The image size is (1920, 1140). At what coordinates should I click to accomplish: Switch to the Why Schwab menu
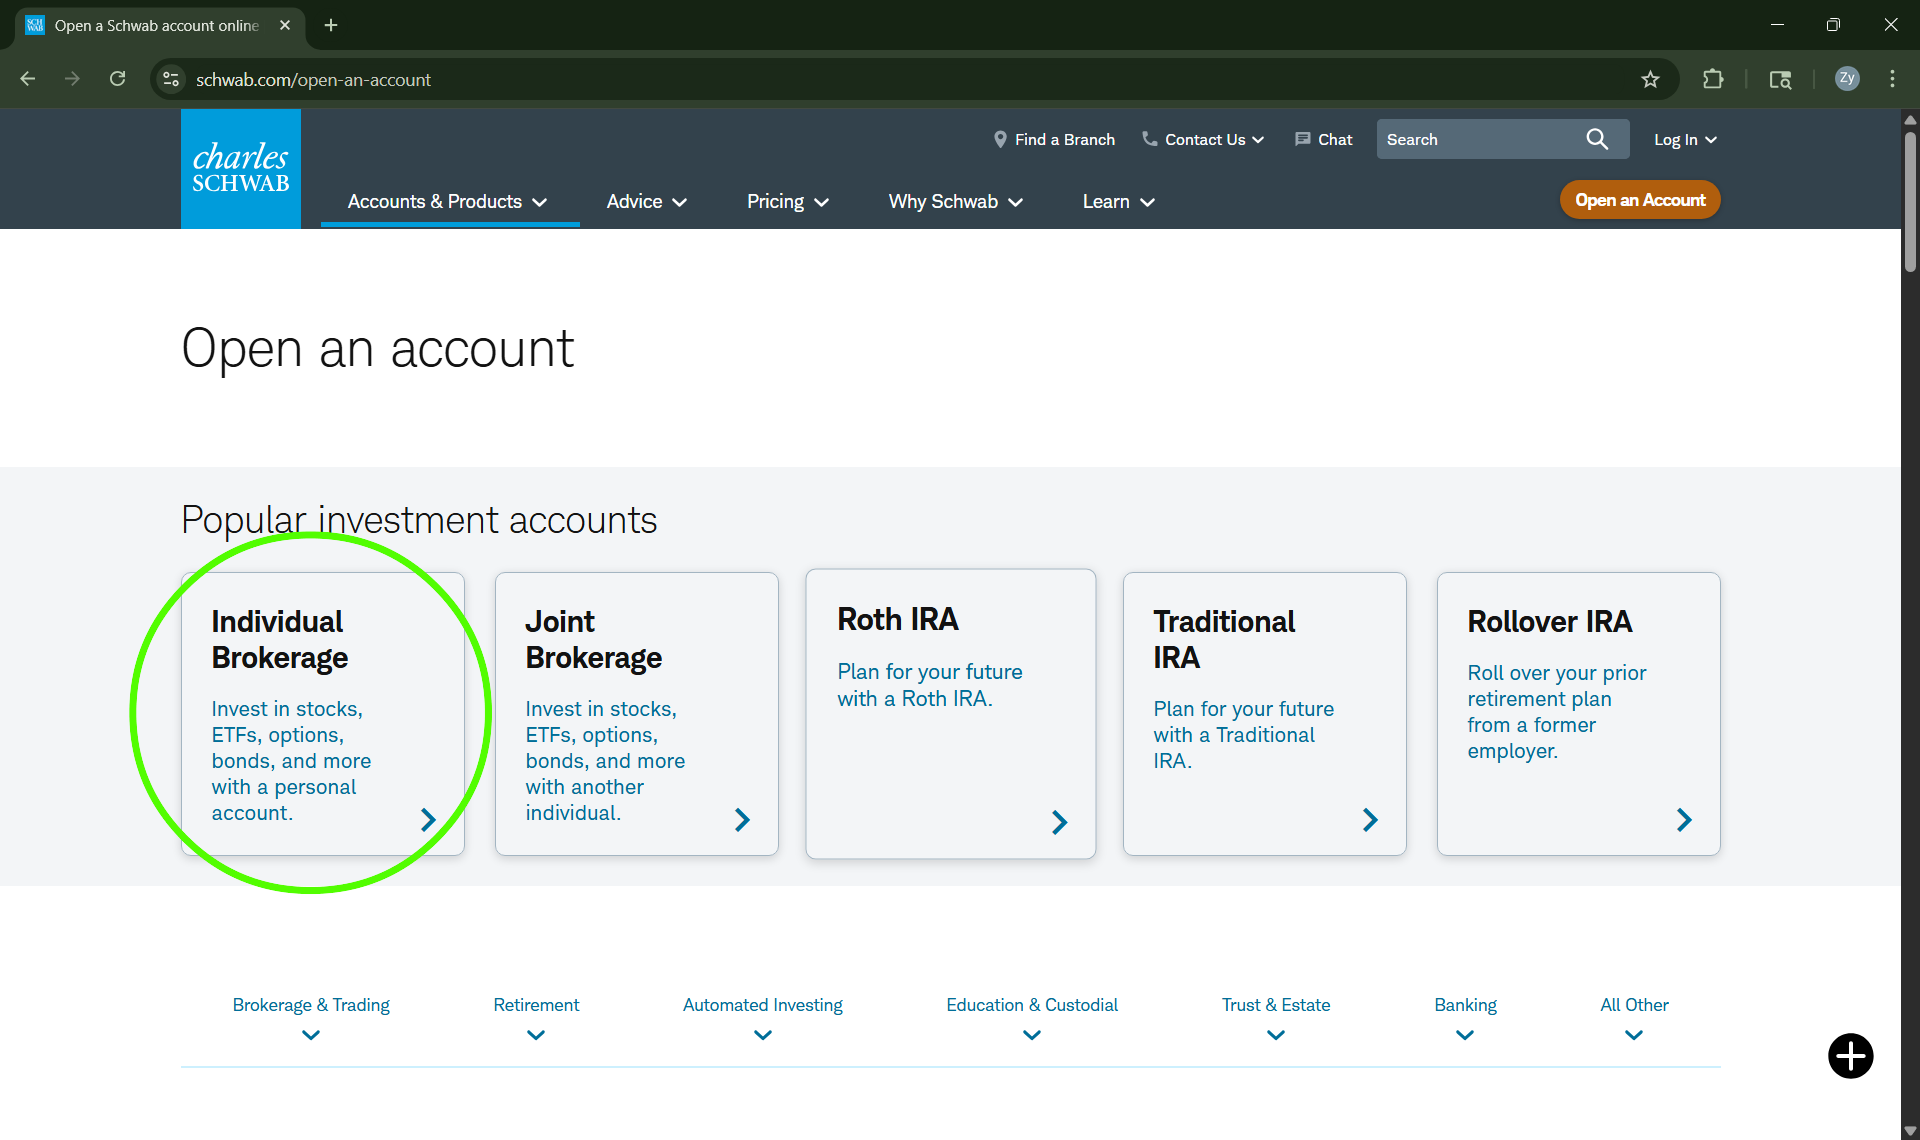pyautogui.click(x=954, y=201)
